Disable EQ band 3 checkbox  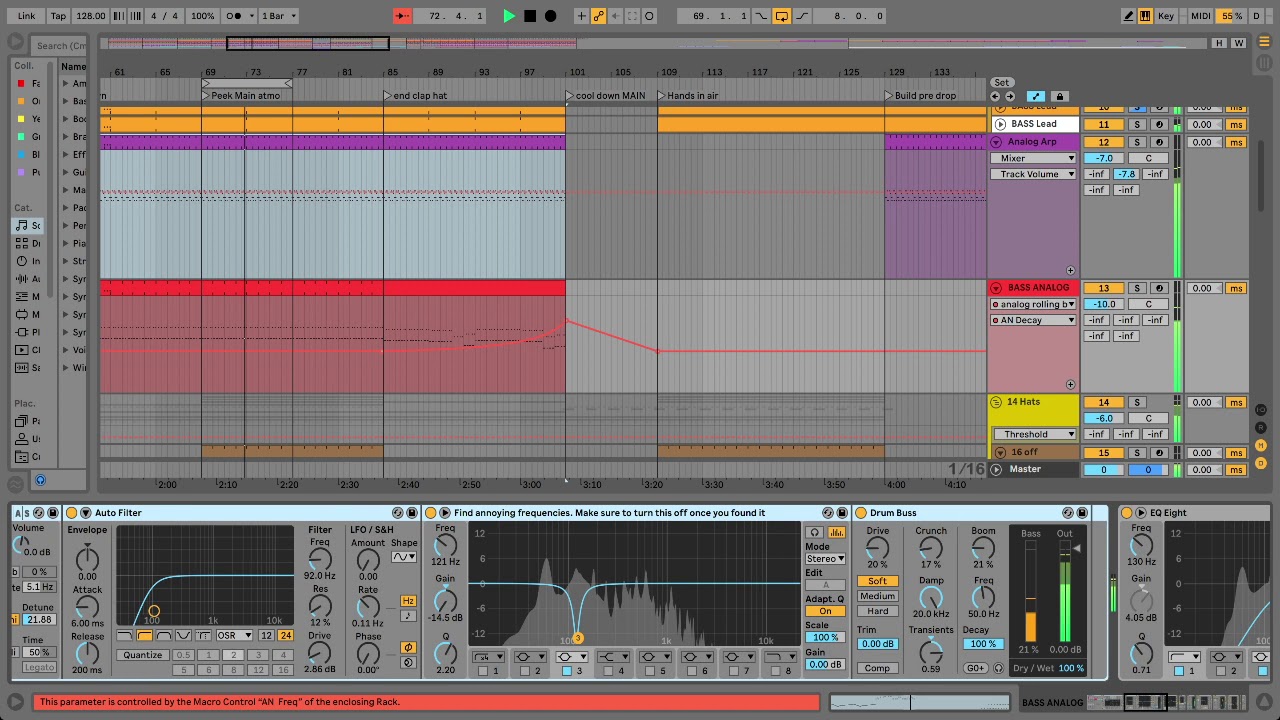[567, 671]
